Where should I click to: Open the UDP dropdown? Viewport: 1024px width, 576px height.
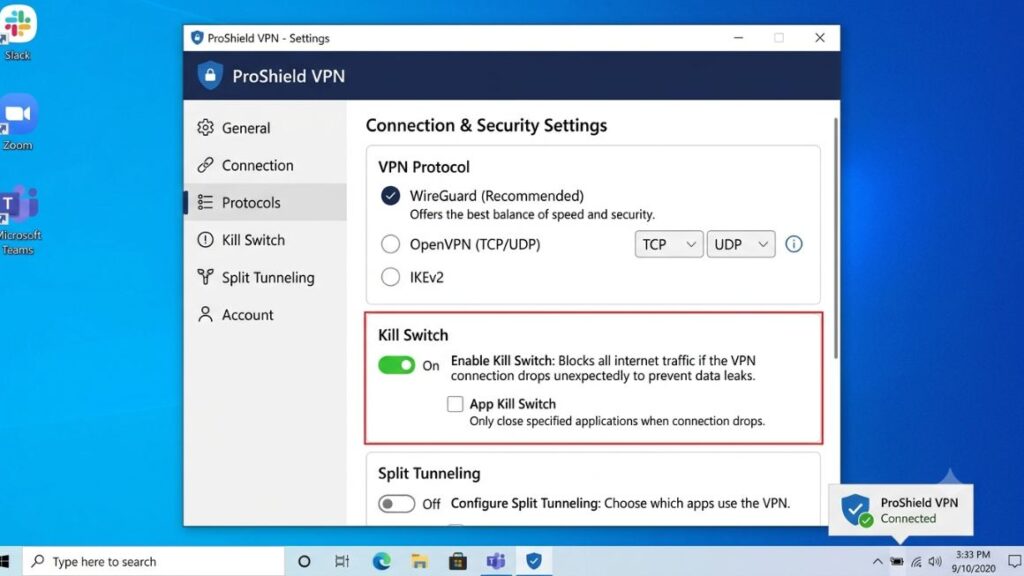pos(741,244)
